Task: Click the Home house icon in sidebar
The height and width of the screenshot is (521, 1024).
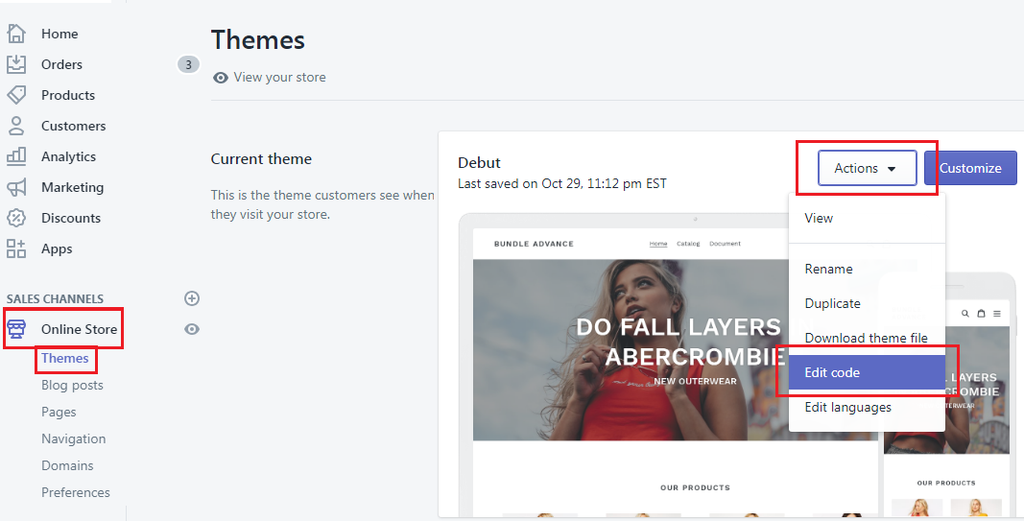Action: click(16, 33)
